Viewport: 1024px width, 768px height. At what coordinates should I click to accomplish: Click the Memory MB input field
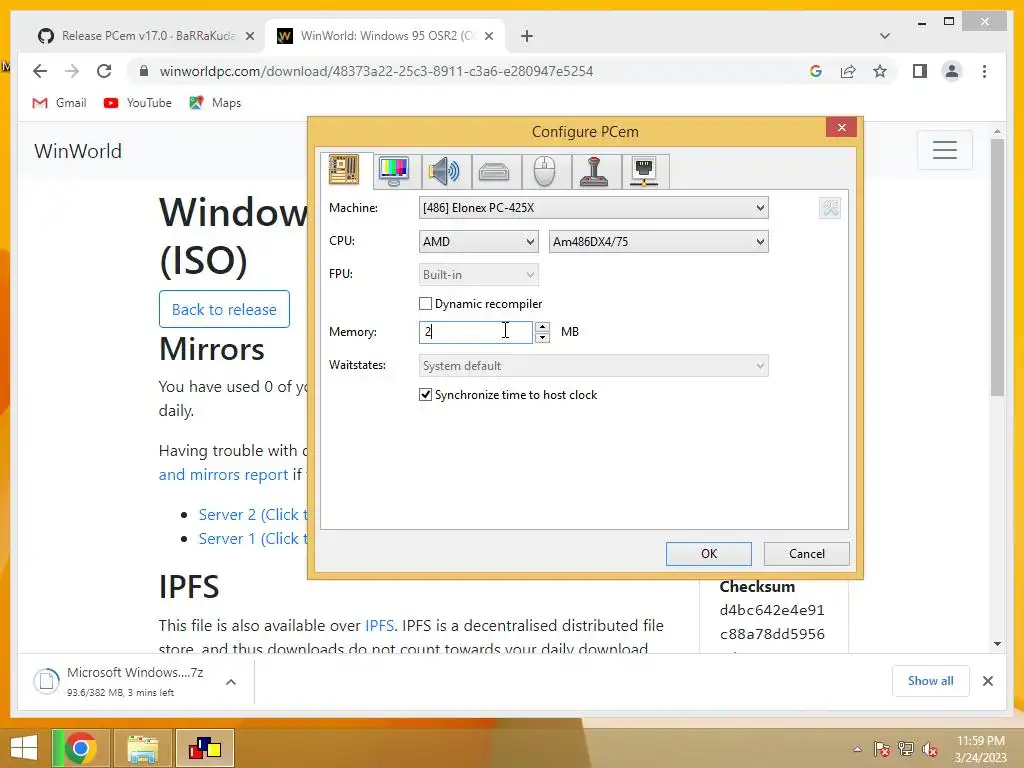pyautogui.click(x=475, y=332)
